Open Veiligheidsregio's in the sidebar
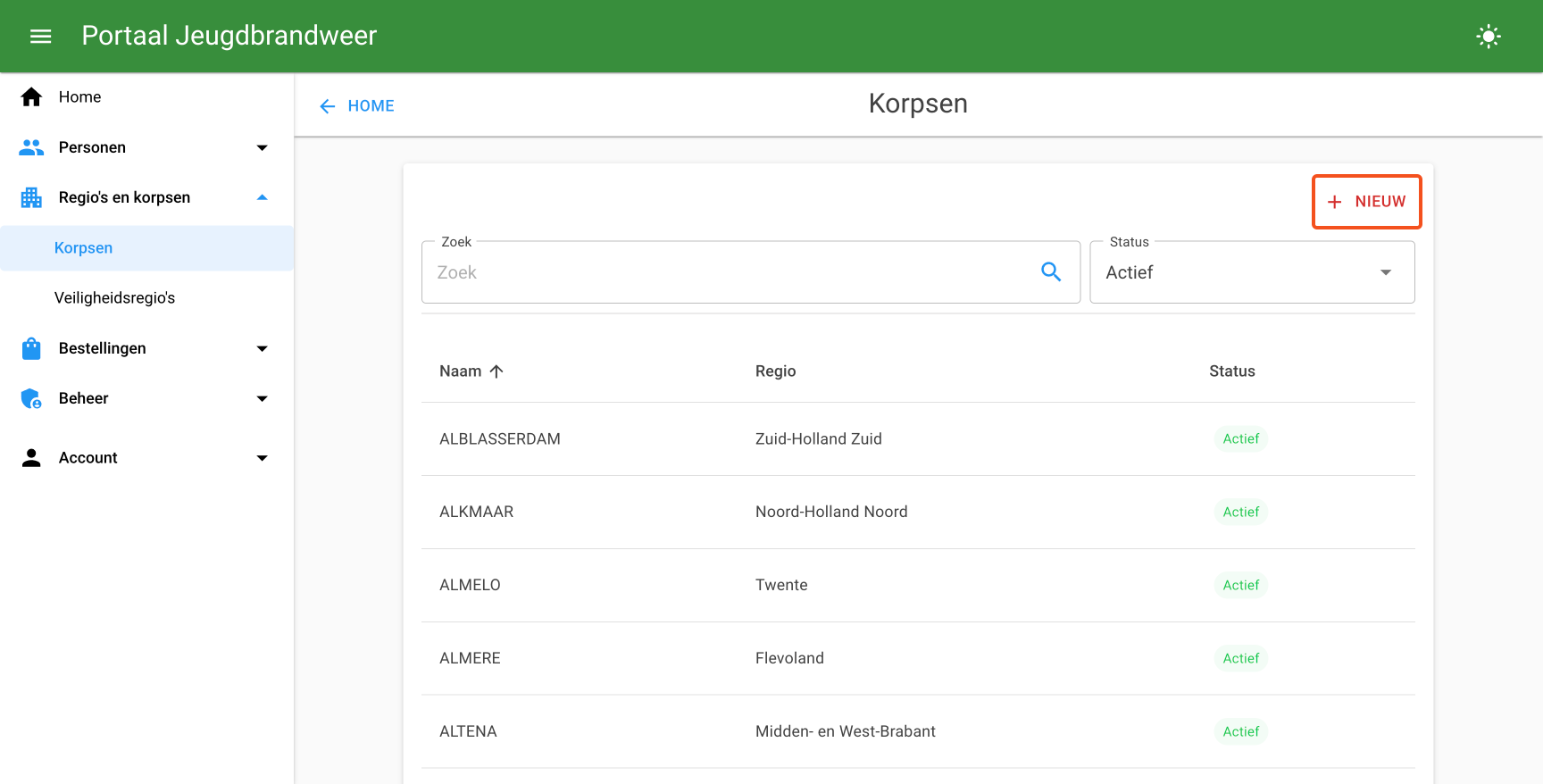 pyautogui.click(x=147, y=298)
